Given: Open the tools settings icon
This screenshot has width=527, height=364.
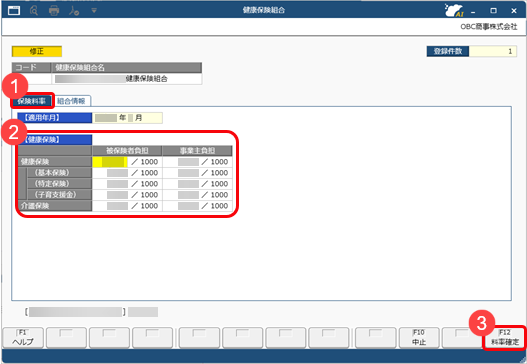Looking at the screenshot, I should pyautogui.click(x=74, y=10).
